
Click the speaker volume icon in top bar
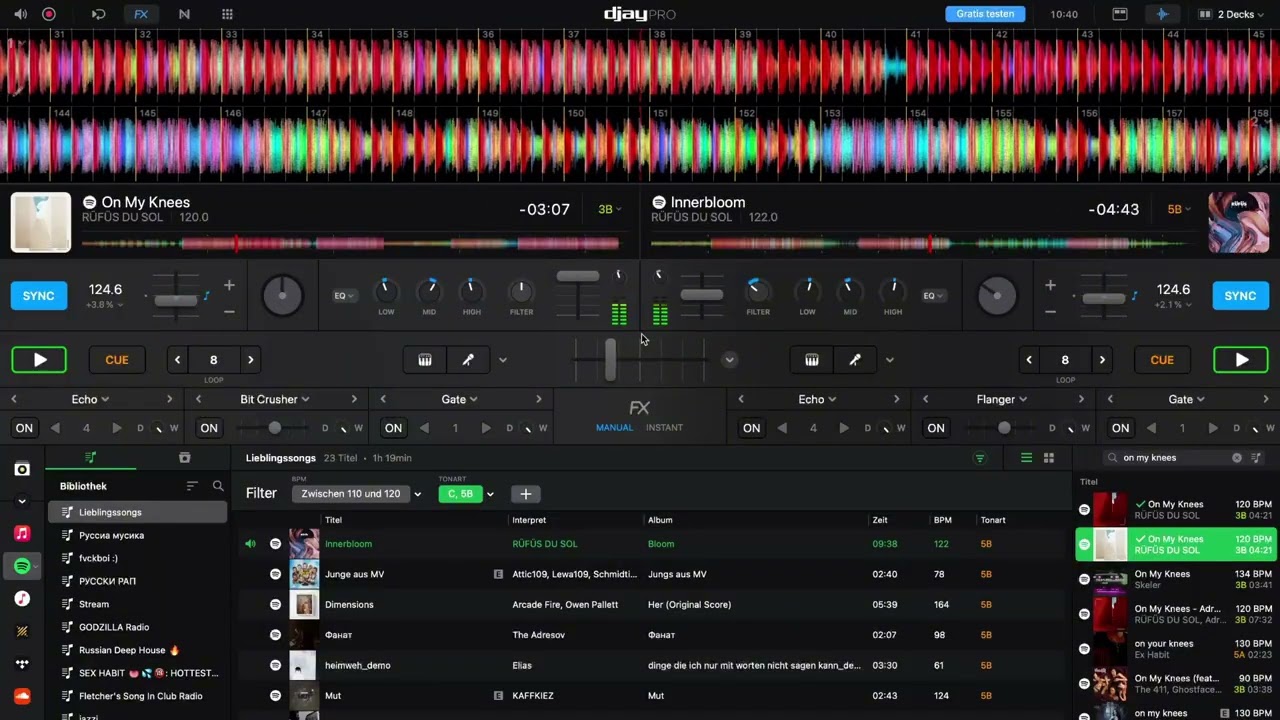[x=20, y=14]
